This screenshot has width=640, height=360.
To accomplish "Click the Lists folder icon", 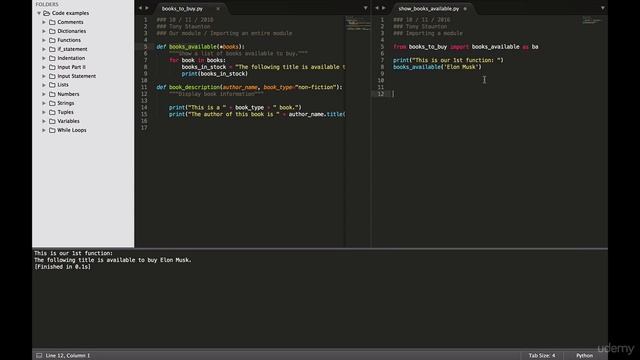I will click(52, 85).
